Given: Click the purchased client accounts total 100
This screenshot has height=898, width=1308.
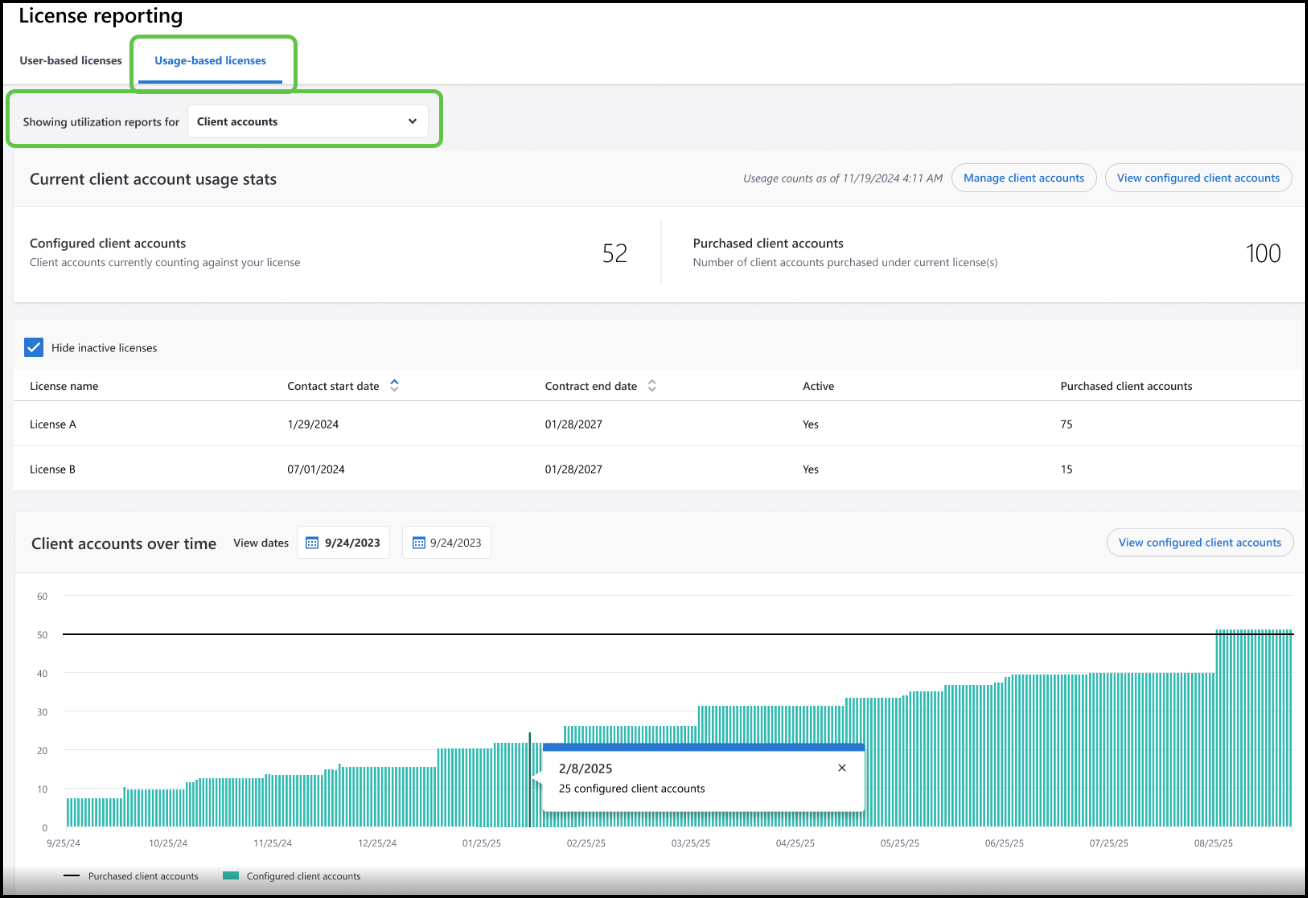Looking at the screenshot, I should [1263, 253].
